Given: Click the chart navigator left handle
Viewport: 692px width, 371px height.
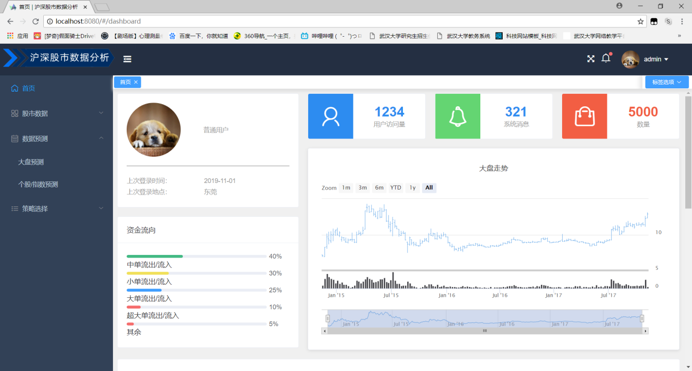Looking at the screenshot, I should click(x=327, y=318).
